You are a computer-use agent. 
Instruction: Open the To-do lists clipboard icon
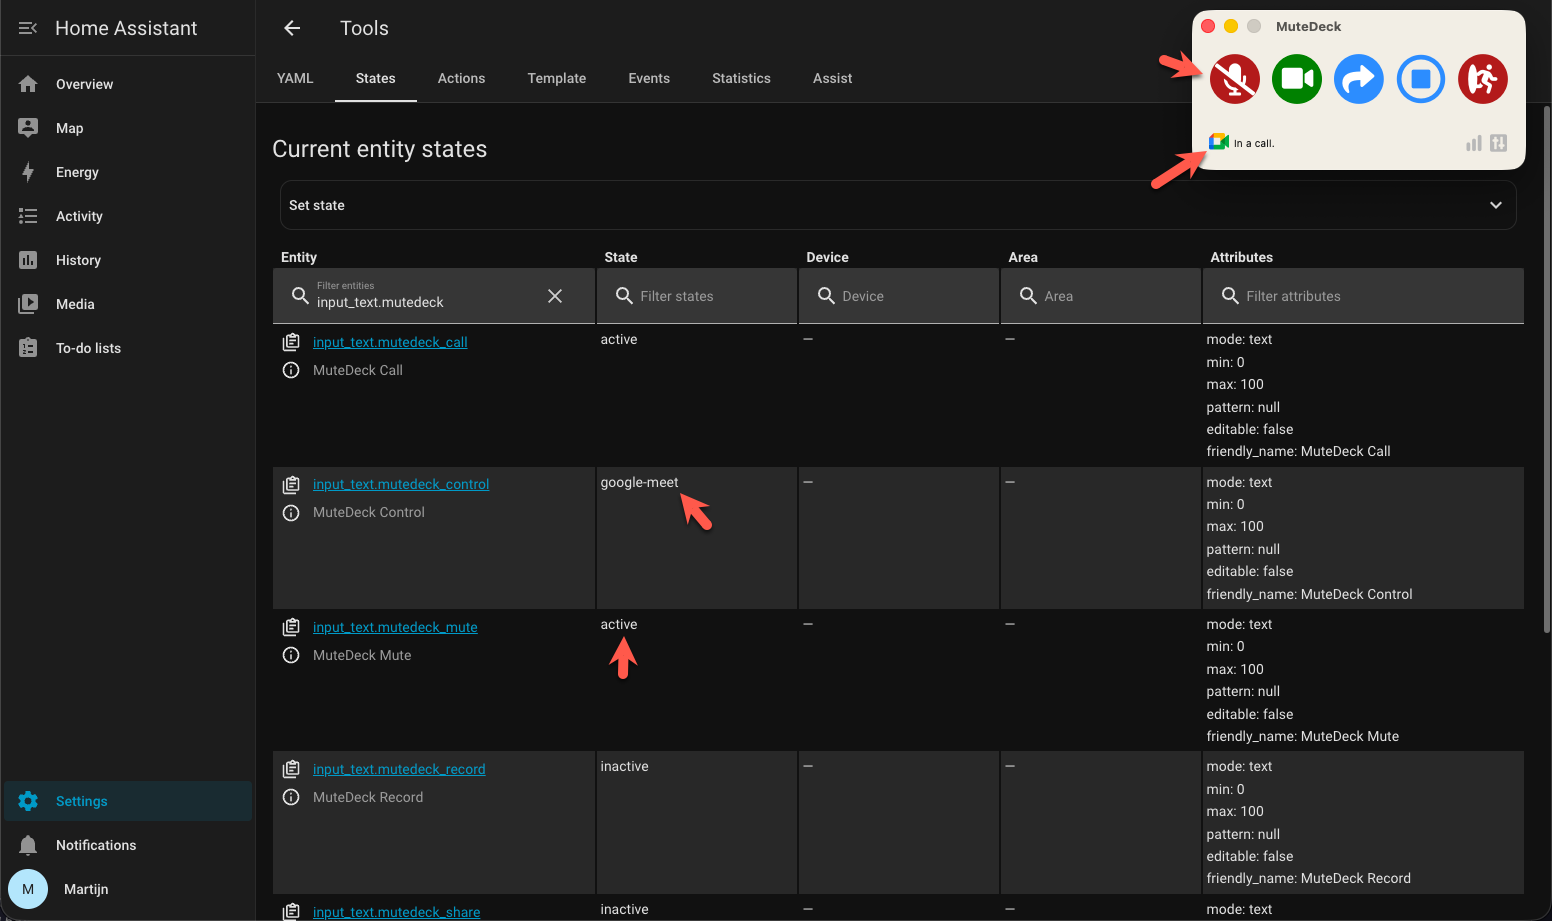(28, 348)
